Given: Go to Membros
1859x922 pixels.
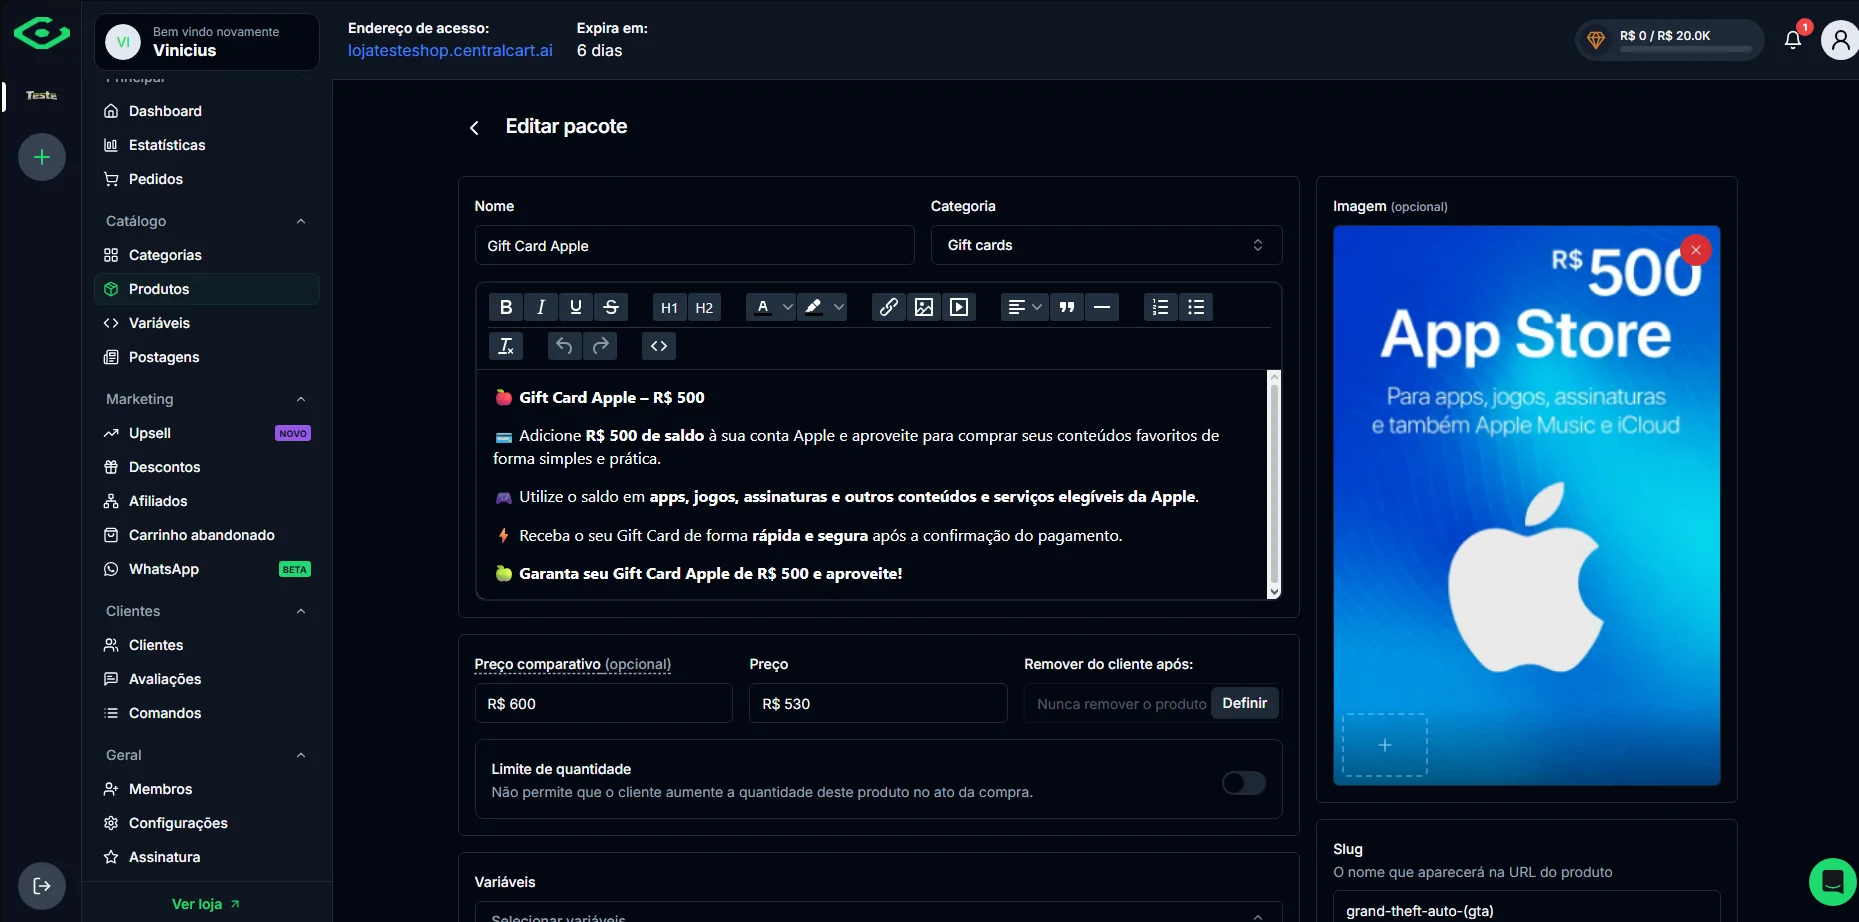Looking at the screenshot, I should click(207, 789).
